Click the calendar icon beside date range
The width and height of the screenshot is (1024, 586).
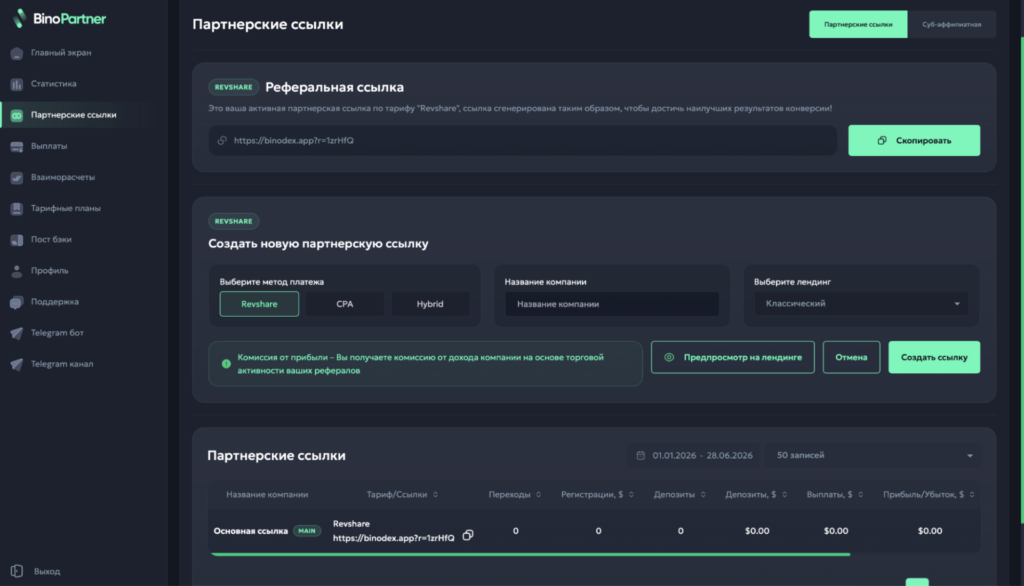click(641, 455)
